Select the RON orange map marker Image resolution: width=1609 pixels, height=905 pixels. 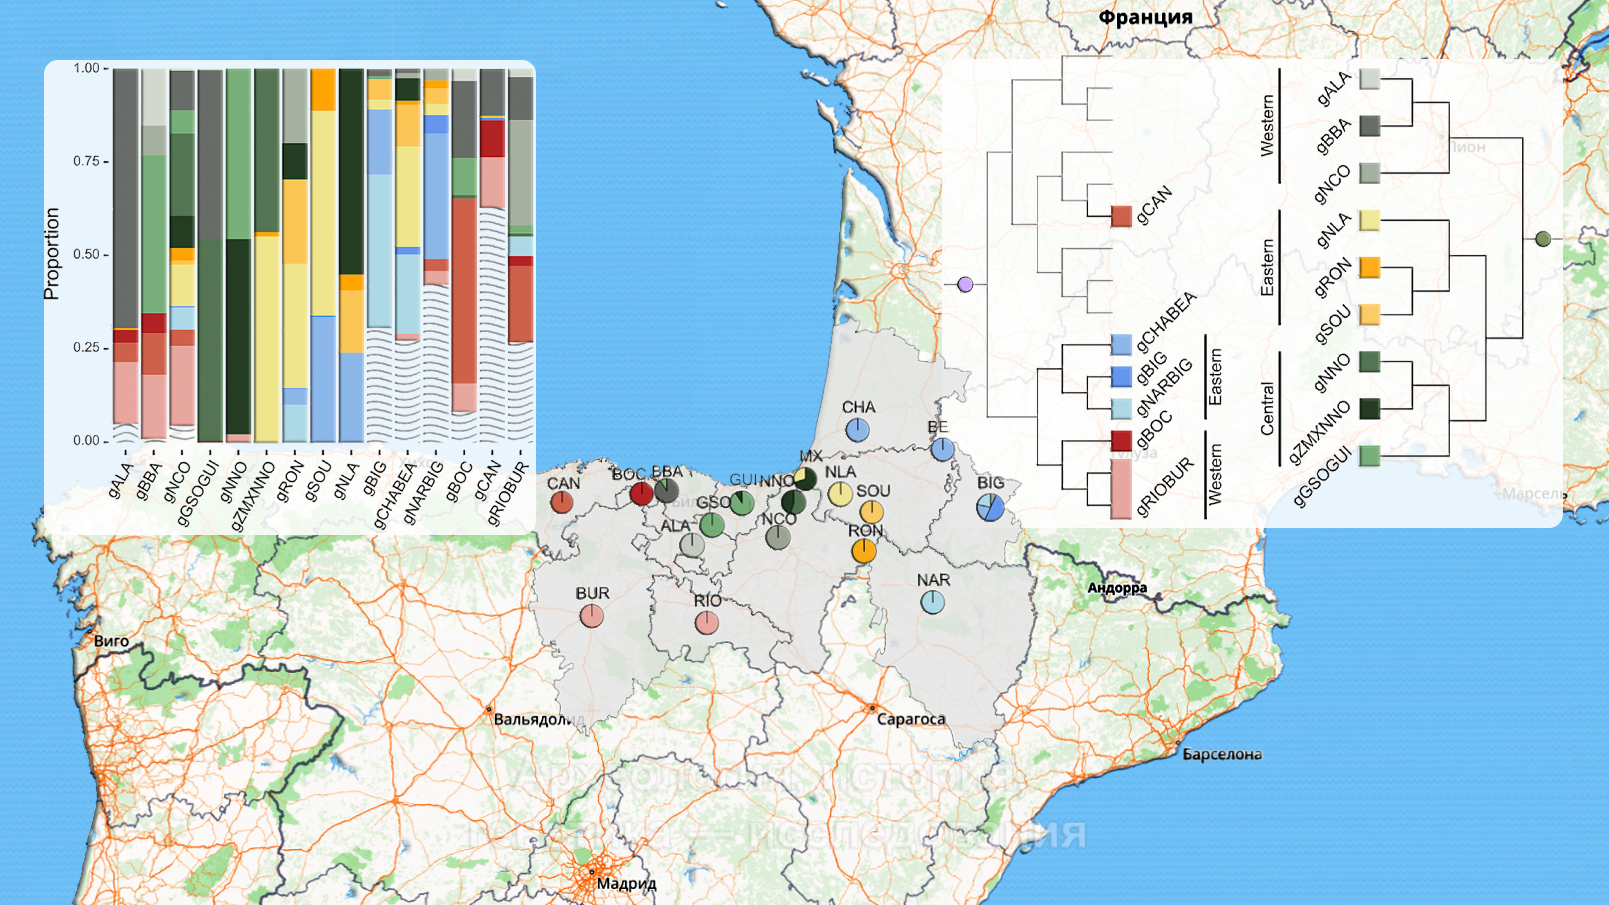pyautogui.click(x=864, y=550)
